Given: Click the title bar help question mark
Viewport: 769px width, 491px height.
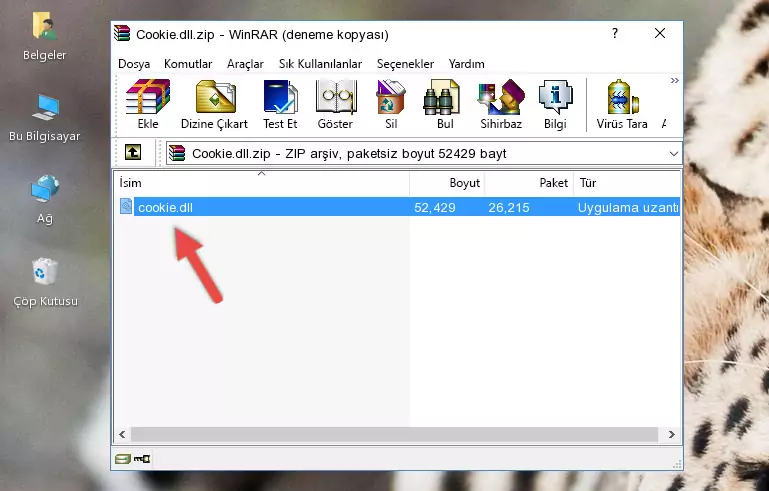Looking at the screenshot, I should tap(615, 33).
